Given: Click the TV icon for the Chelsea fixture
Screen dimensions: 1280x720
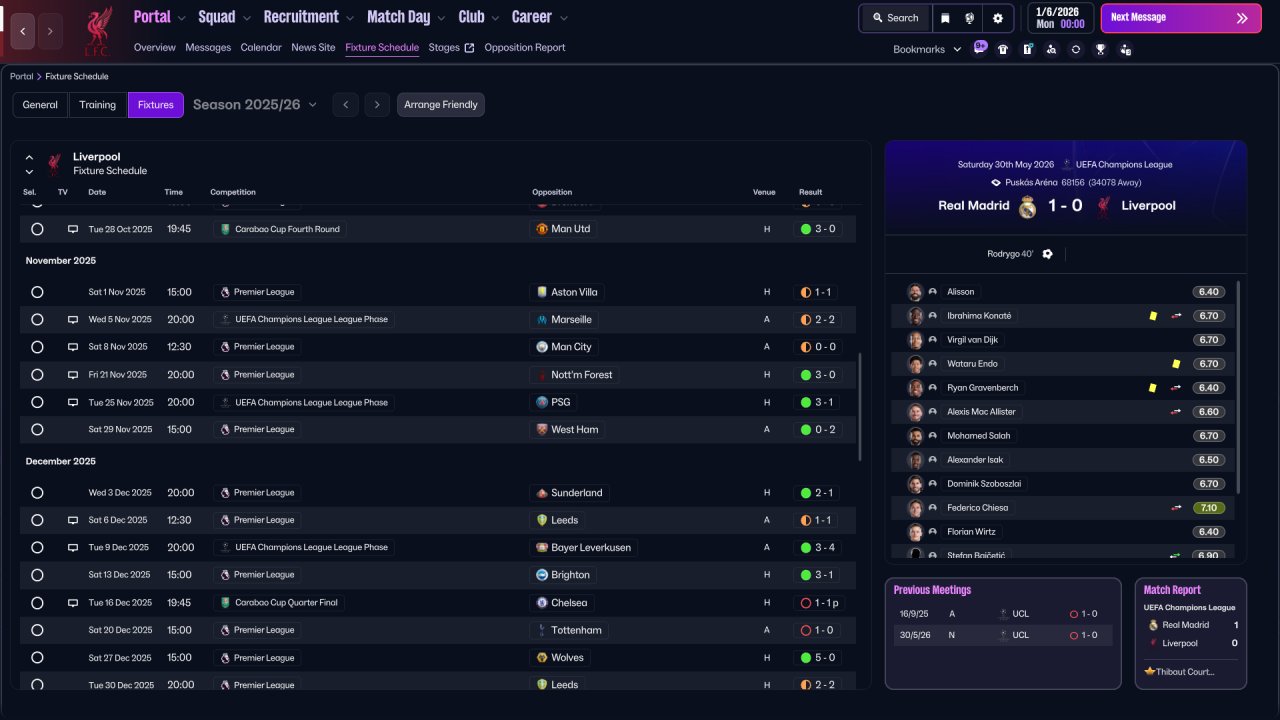Looking at the screenshot, I should click(x=73, y=603).
